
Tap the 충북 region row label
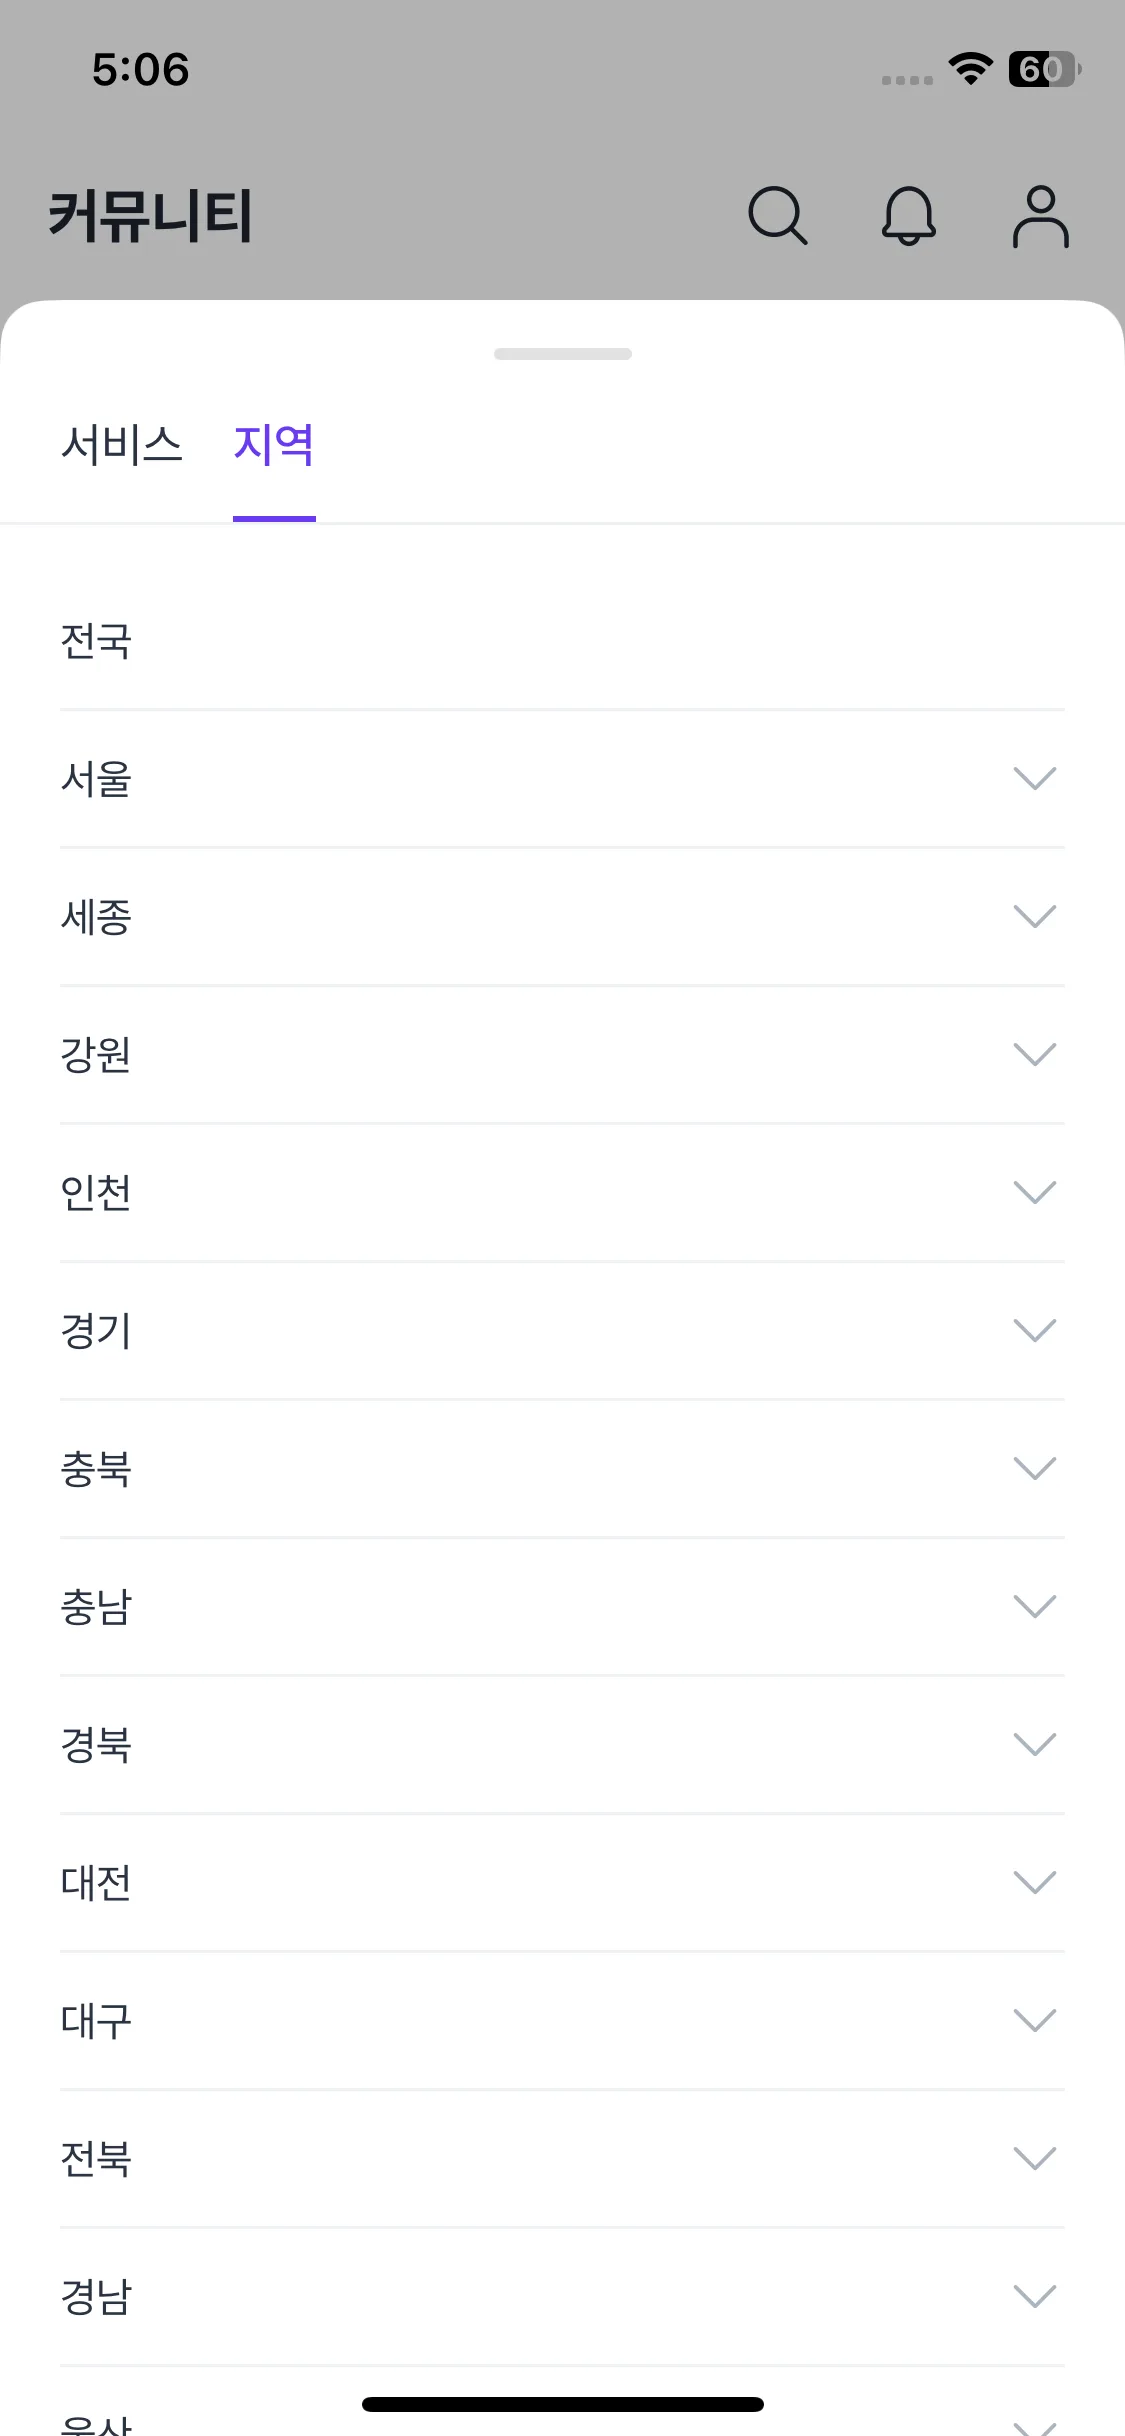96,1469
